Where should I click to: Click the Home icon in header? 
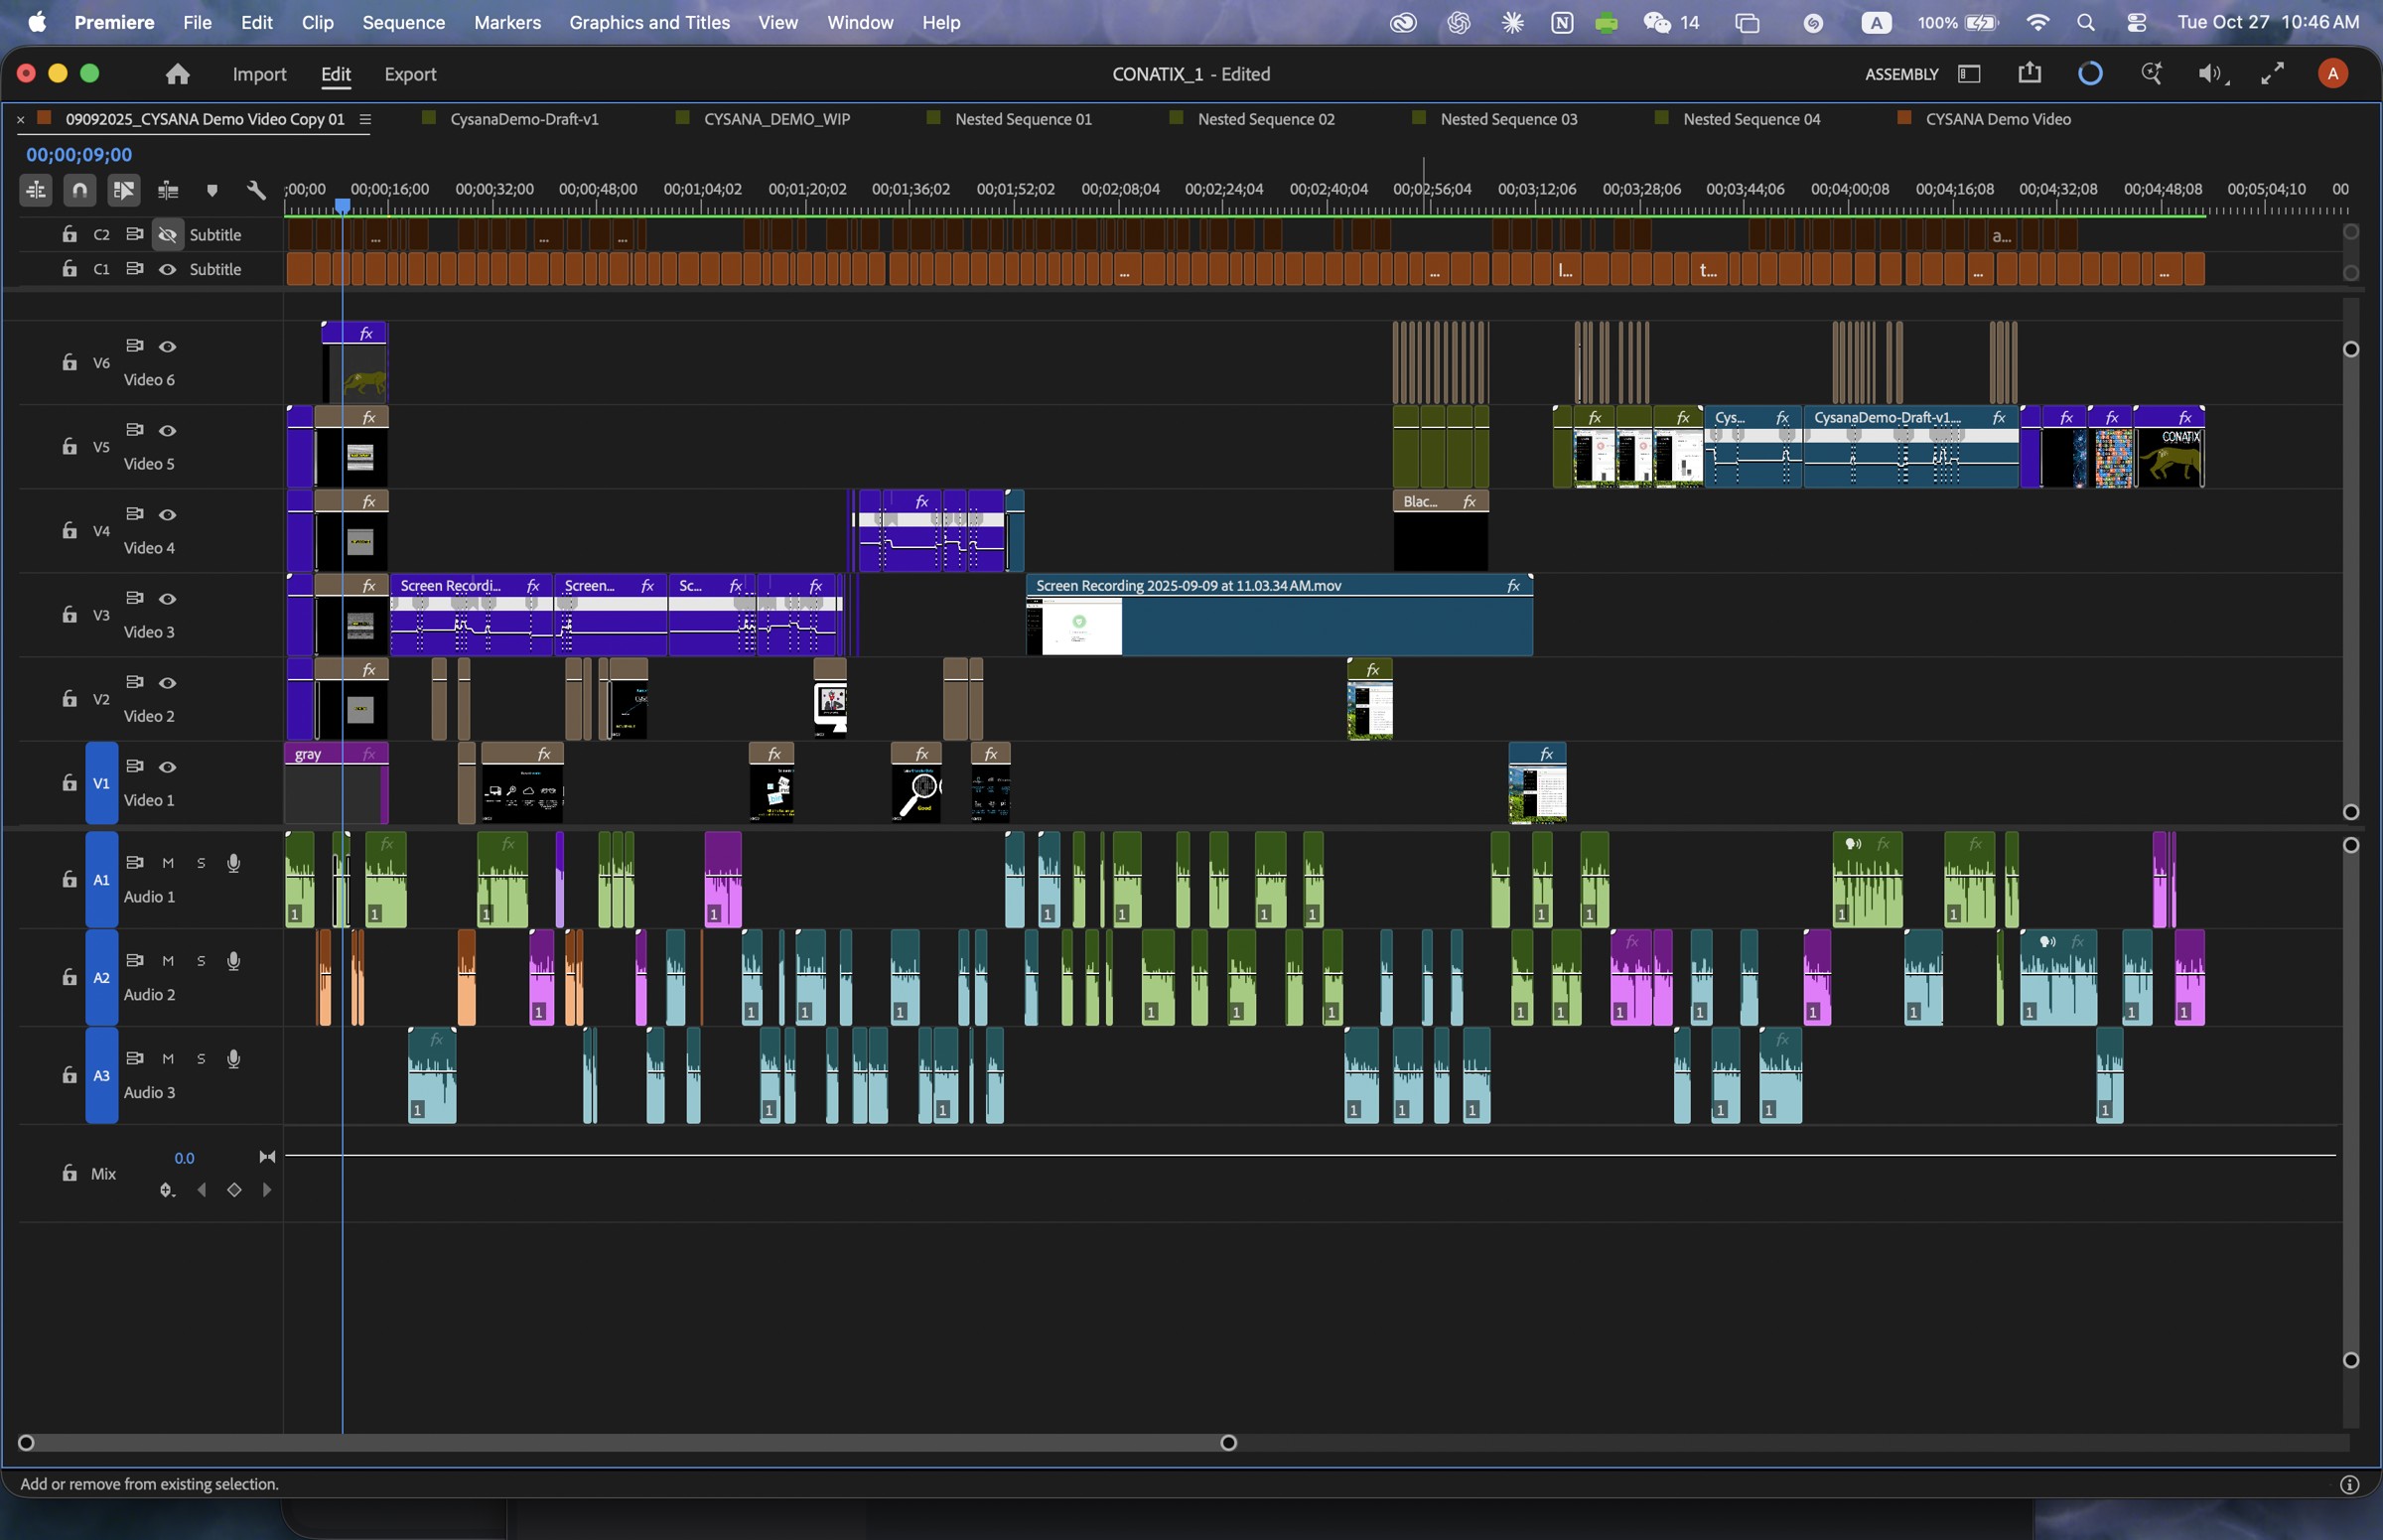tap(178, 74)
